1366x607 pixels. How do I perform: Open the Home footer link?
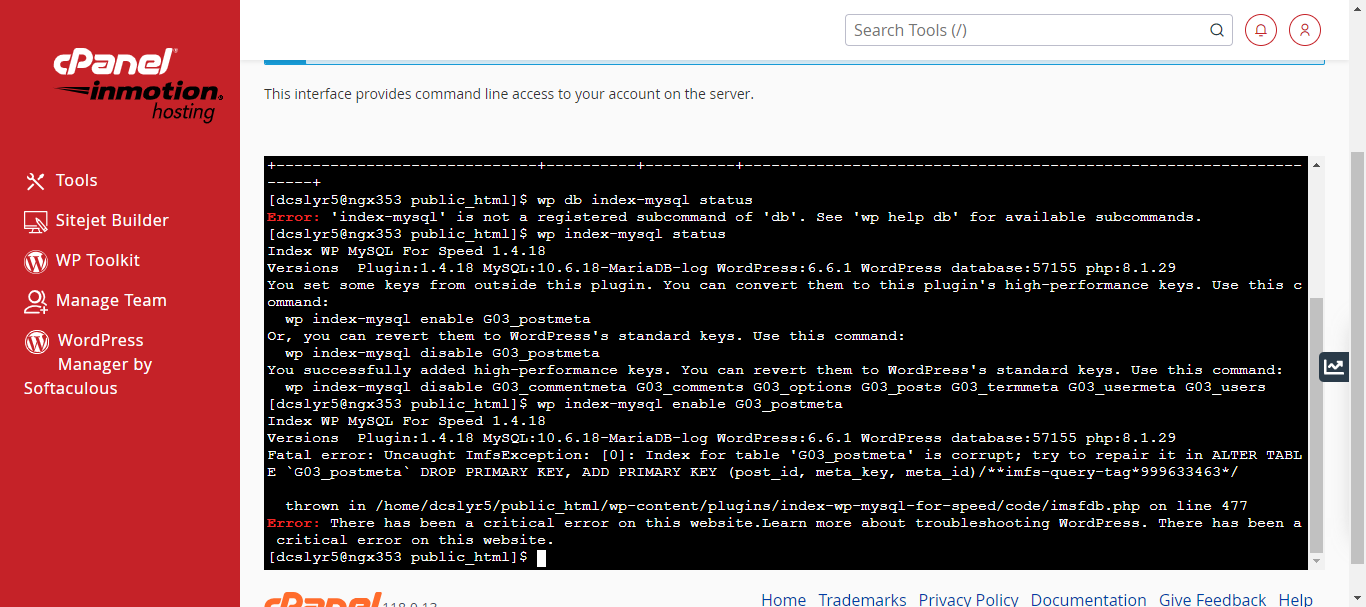[x=783, y=599]
